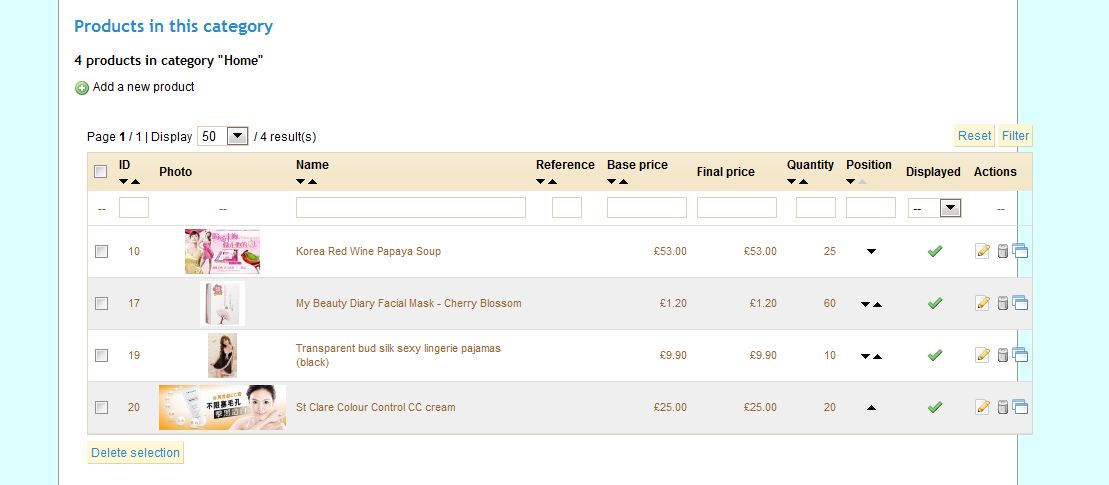Select checkbox for St Clare CC cream row

point(102,407)
